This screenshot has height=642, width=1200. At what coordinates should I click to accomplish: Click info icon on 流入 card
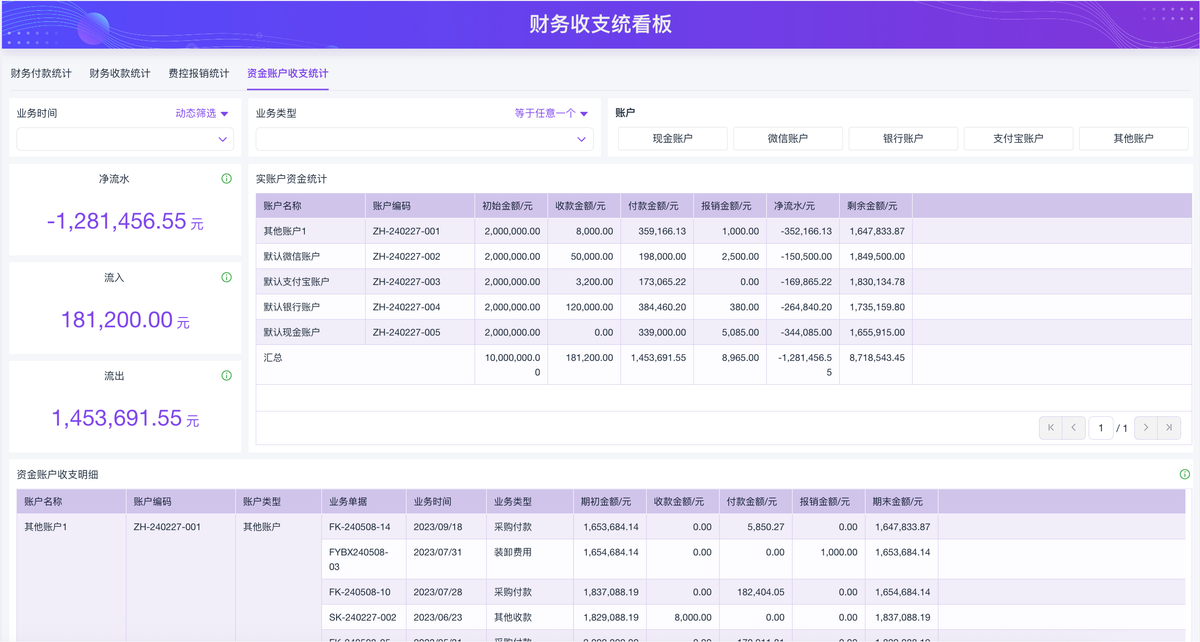[x=226, y=277]
